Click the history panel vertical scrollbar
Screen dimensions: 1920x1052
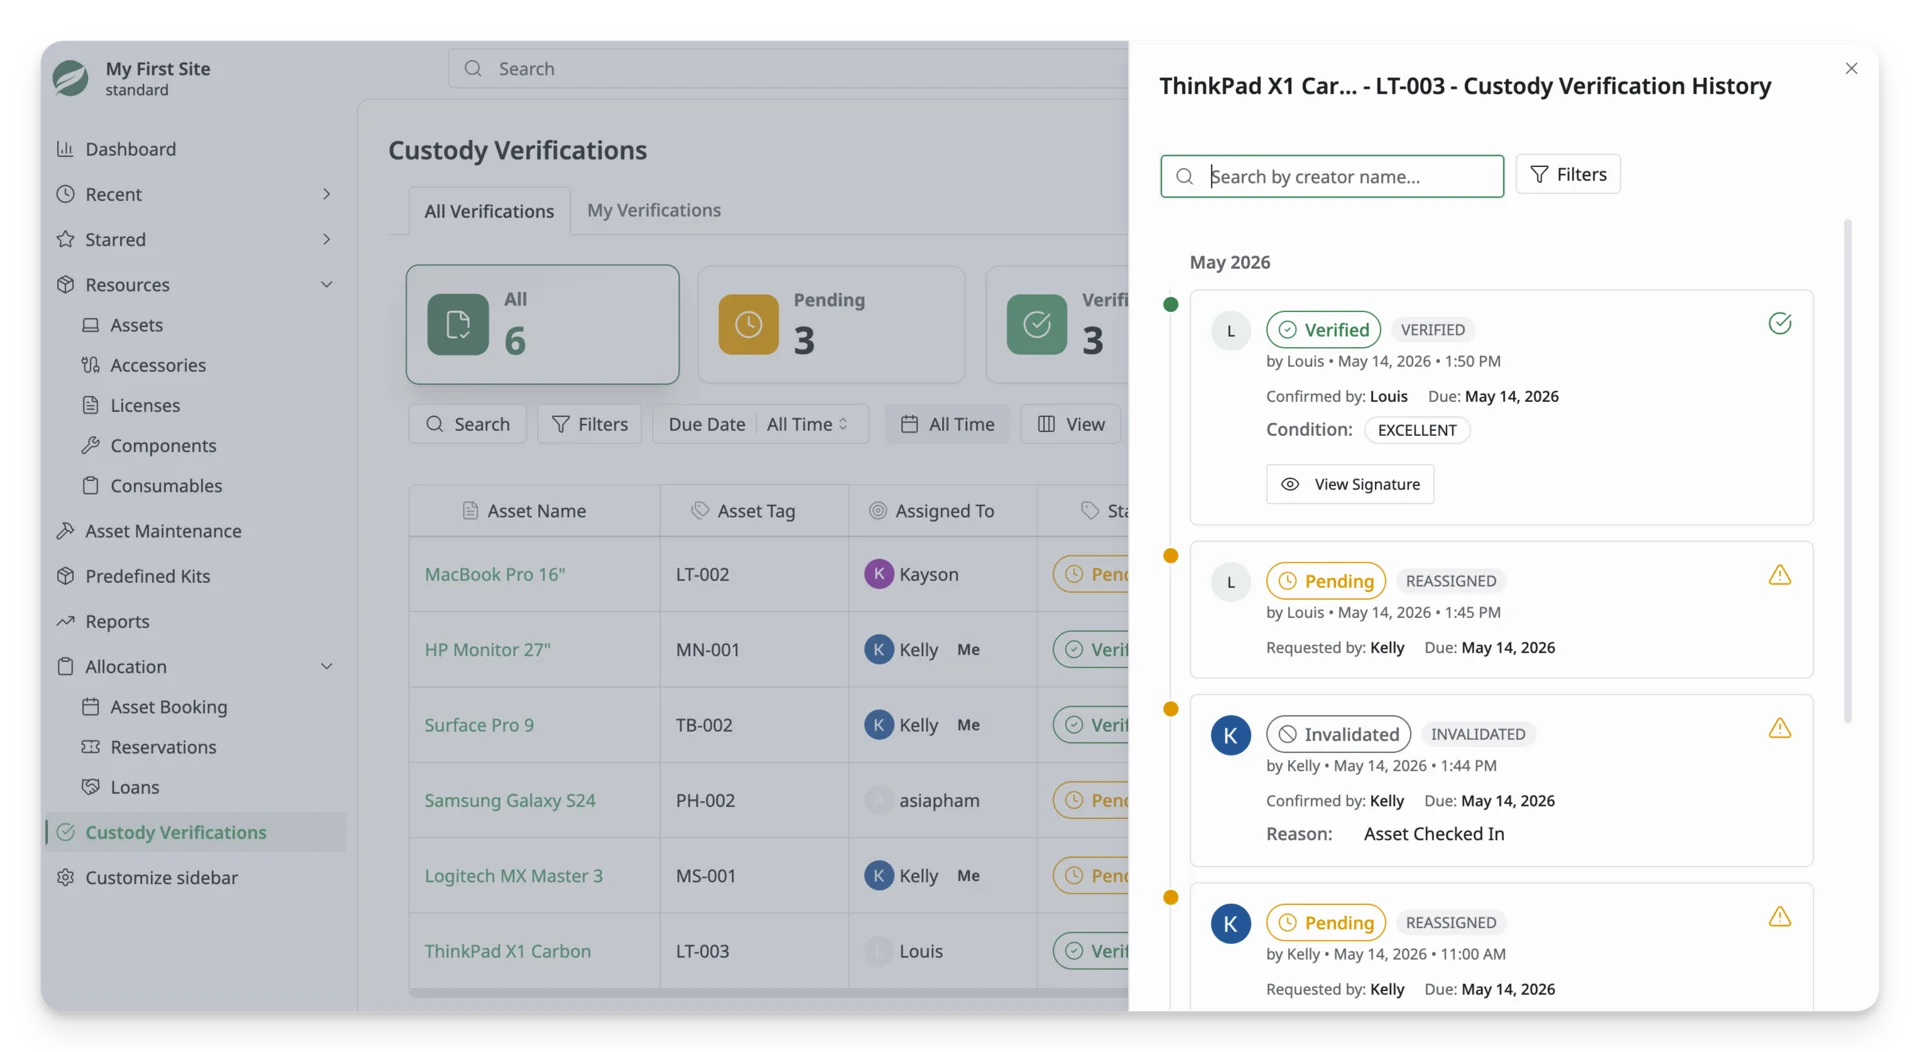pos(1847,470)
